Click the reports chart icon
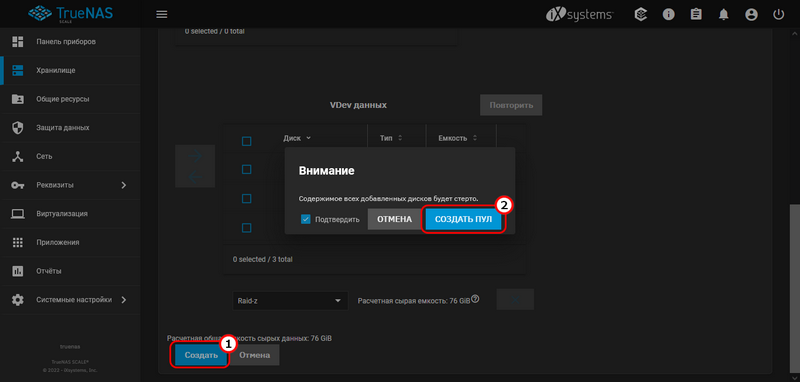This screenshot has width=800, height=382. (x=18, y=271)
